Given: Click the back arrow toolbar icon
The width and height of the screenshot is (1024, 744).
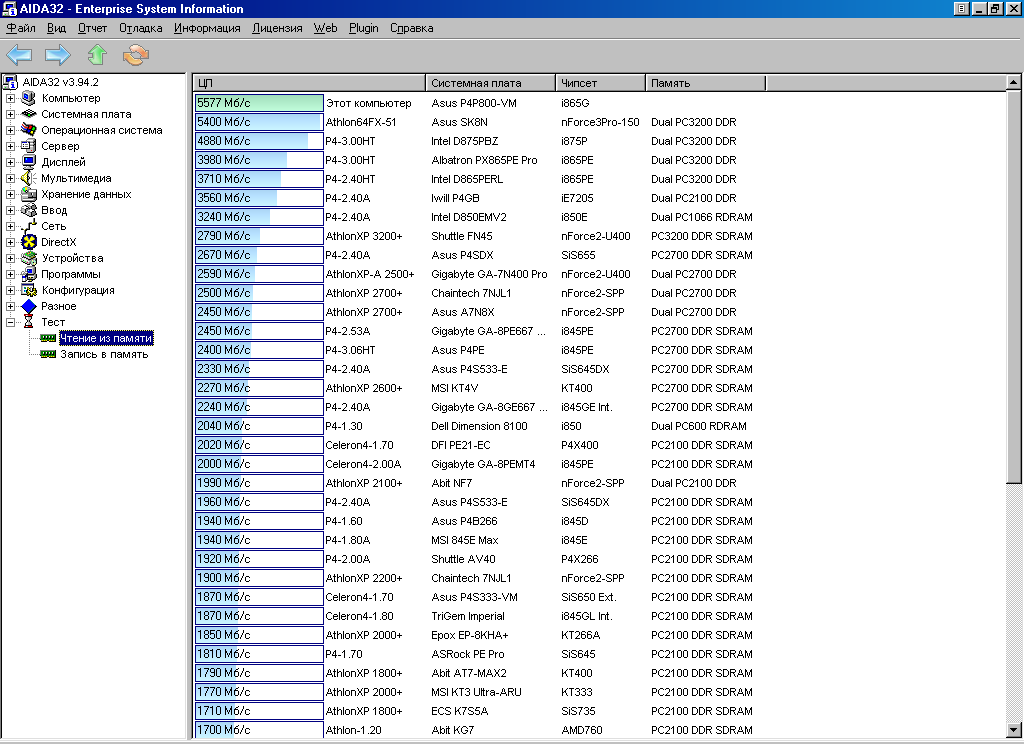Looking at the screenshot, I should pos(19,55).
